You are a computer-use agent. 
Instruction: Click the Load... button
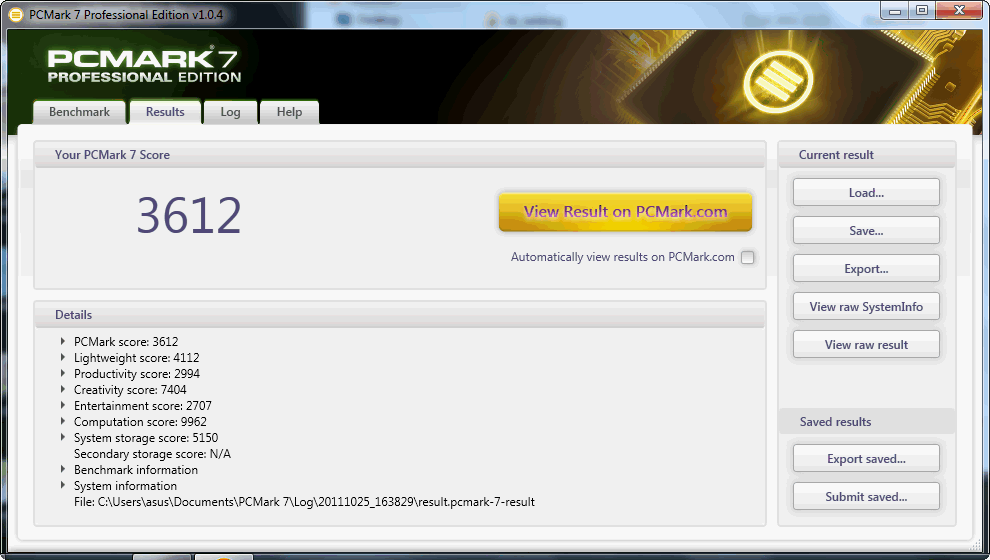point(866,193)
